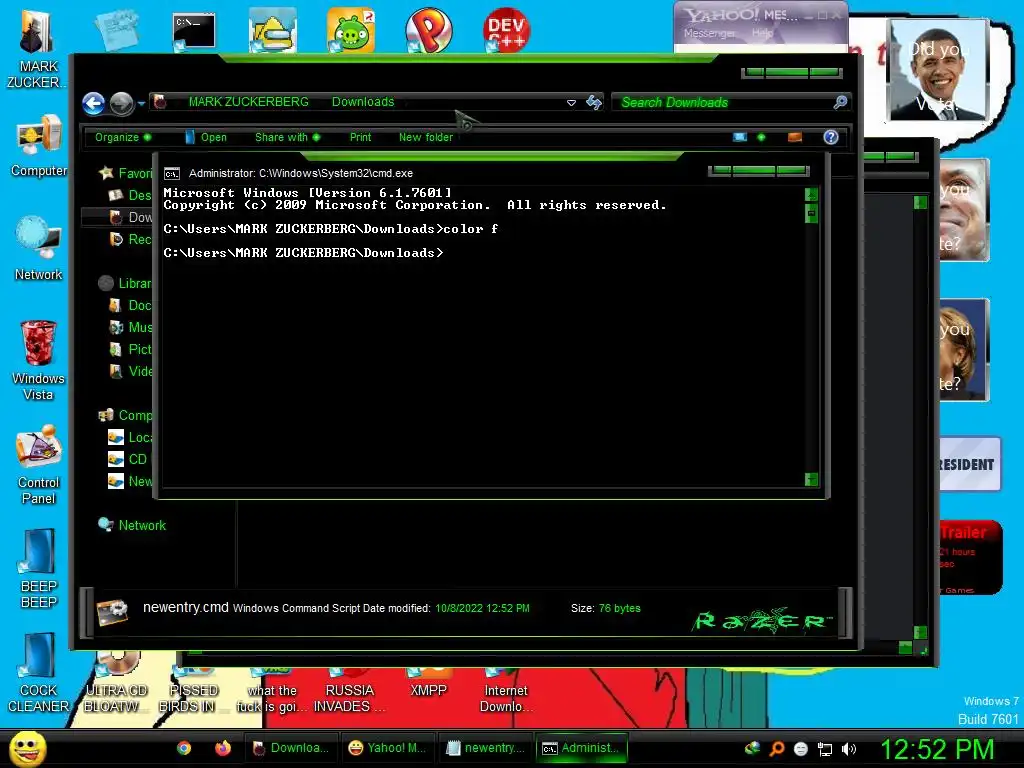Image resolution: width=1024 pixels, height=768 pixels.
Task: Click the 12:52 PM taskbar clock
Action: click(937, 748)
